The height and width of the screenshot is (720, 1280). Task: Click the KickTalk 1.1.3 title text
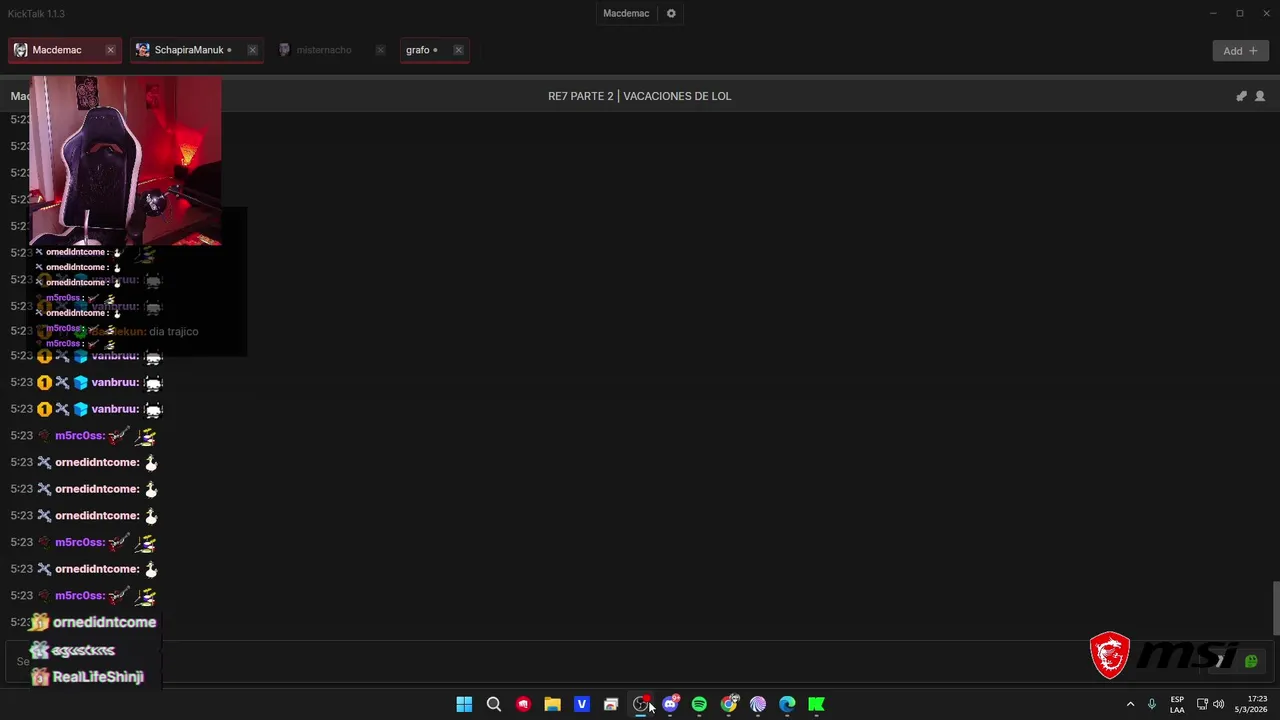(36, 14)
